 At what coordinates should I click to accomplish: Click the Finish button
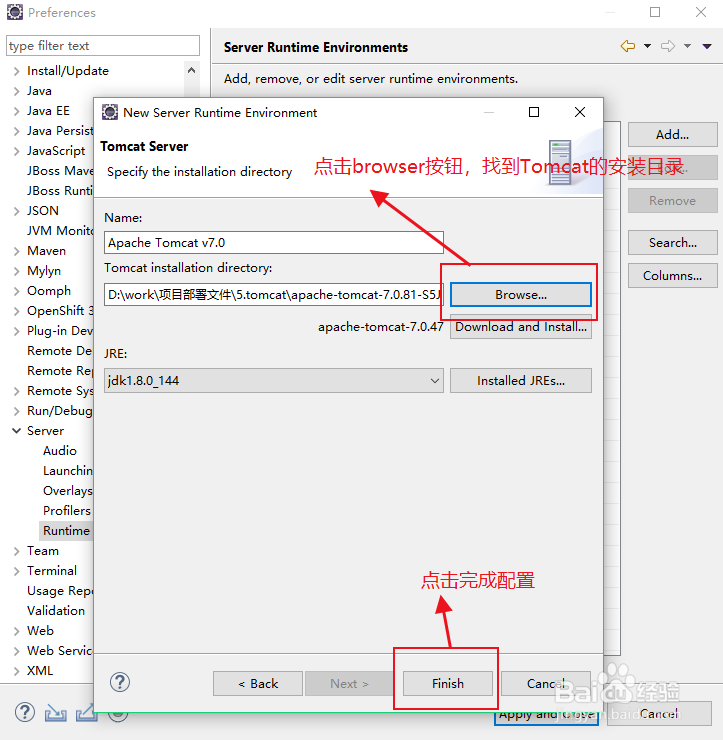[447, 683]
